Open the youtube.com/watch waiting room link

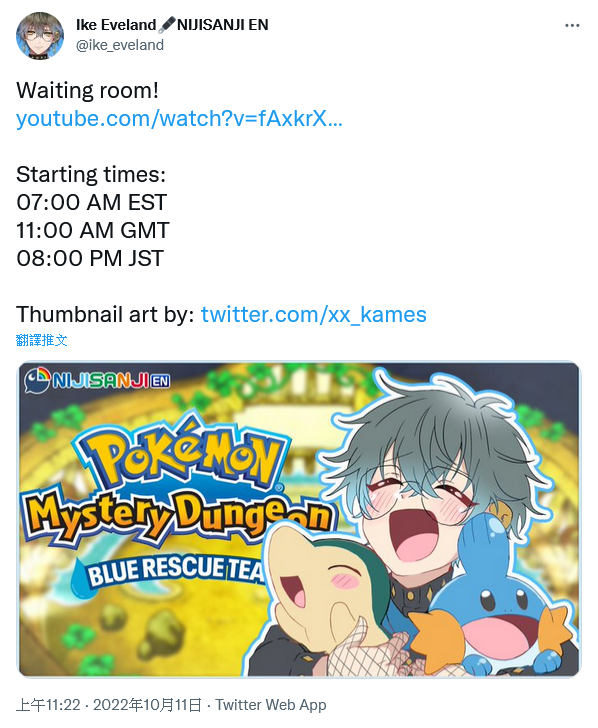click(179, 118)
